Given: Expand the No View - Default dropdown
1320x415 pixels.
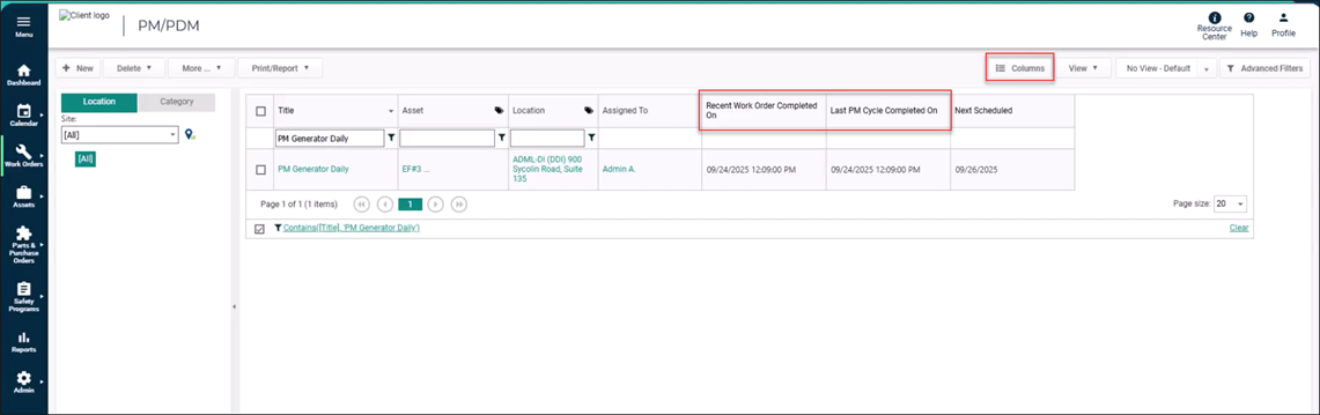Looking at the screenshot, I should coord(1207,69).
